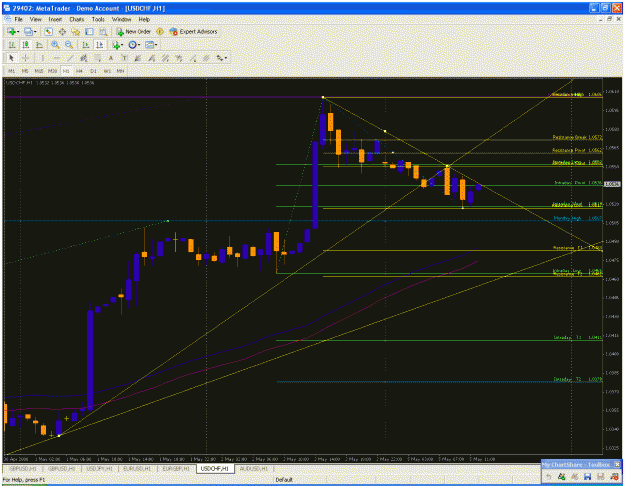Toggle the Expert Advisors button
The height and width of the screenshot is (486, 625).
(x=193, y=31)
